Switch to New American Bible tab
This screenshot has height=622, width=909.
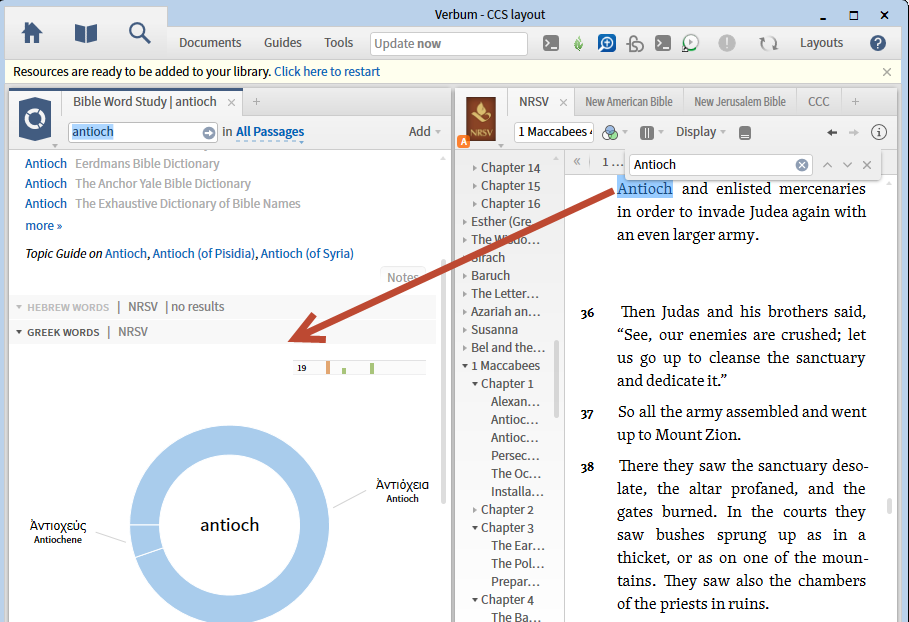coord(628,102)
